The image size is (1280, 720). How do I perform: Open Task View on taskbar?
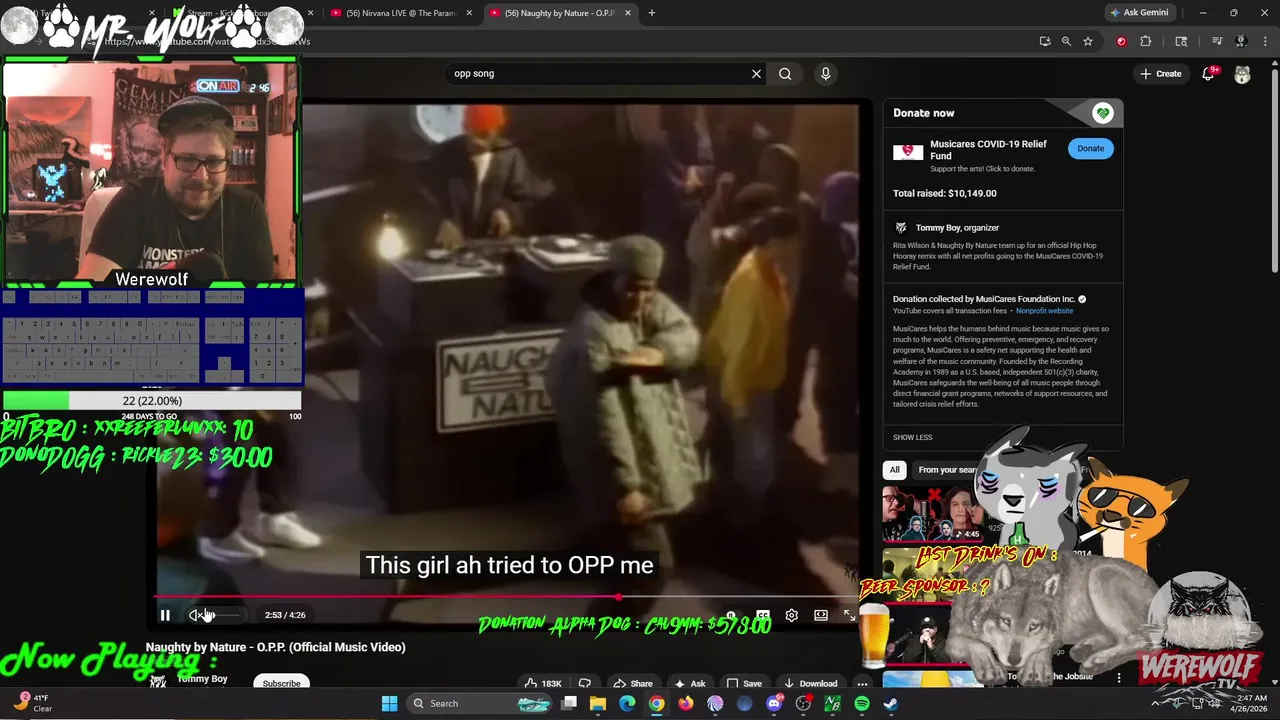(569, 704)
